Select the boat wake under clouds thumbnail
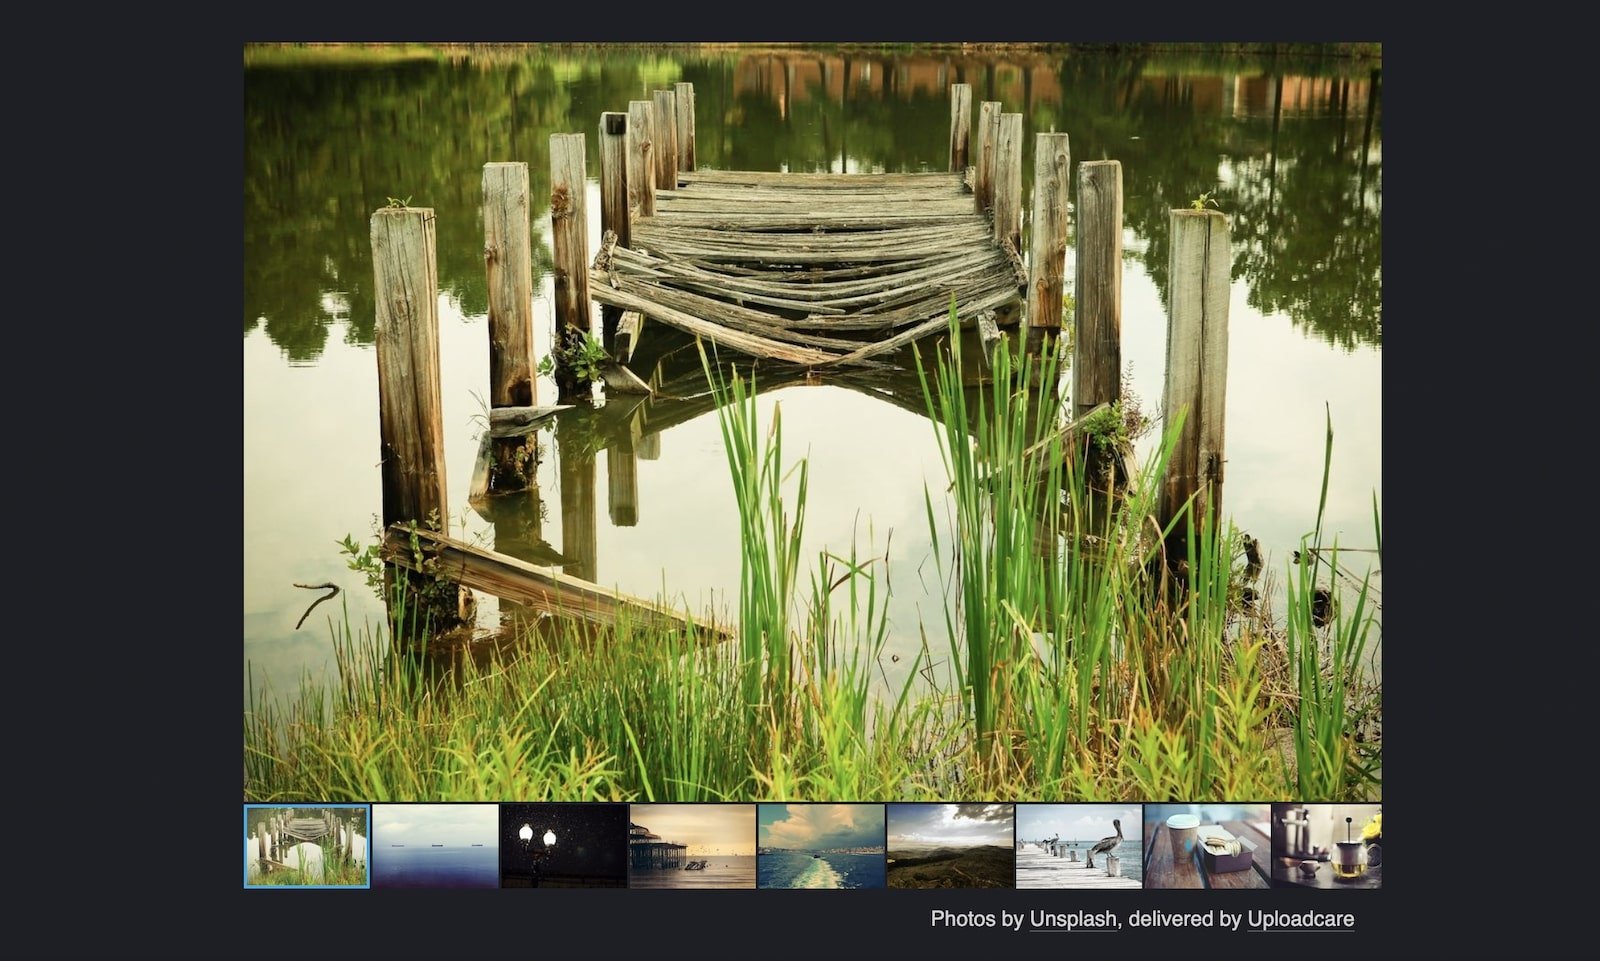 pos(821,846)
